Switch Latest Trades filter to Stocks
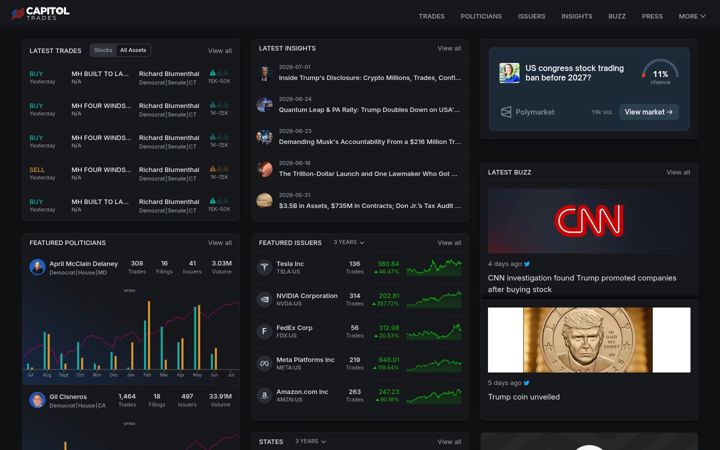Viewport: 720px width, 450px height. click(103, 50)
